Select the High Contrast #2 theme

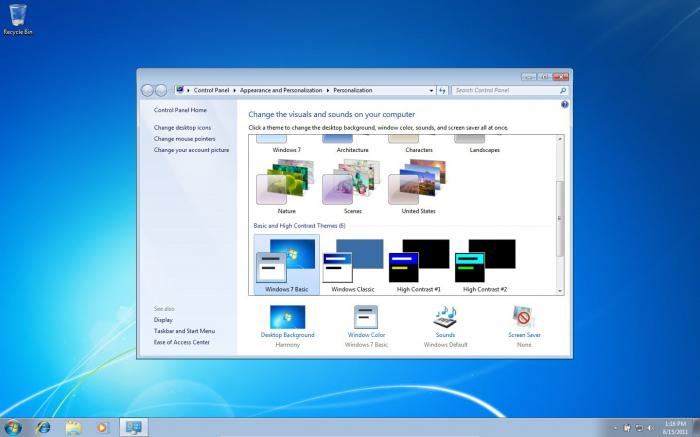click(485, 265)
